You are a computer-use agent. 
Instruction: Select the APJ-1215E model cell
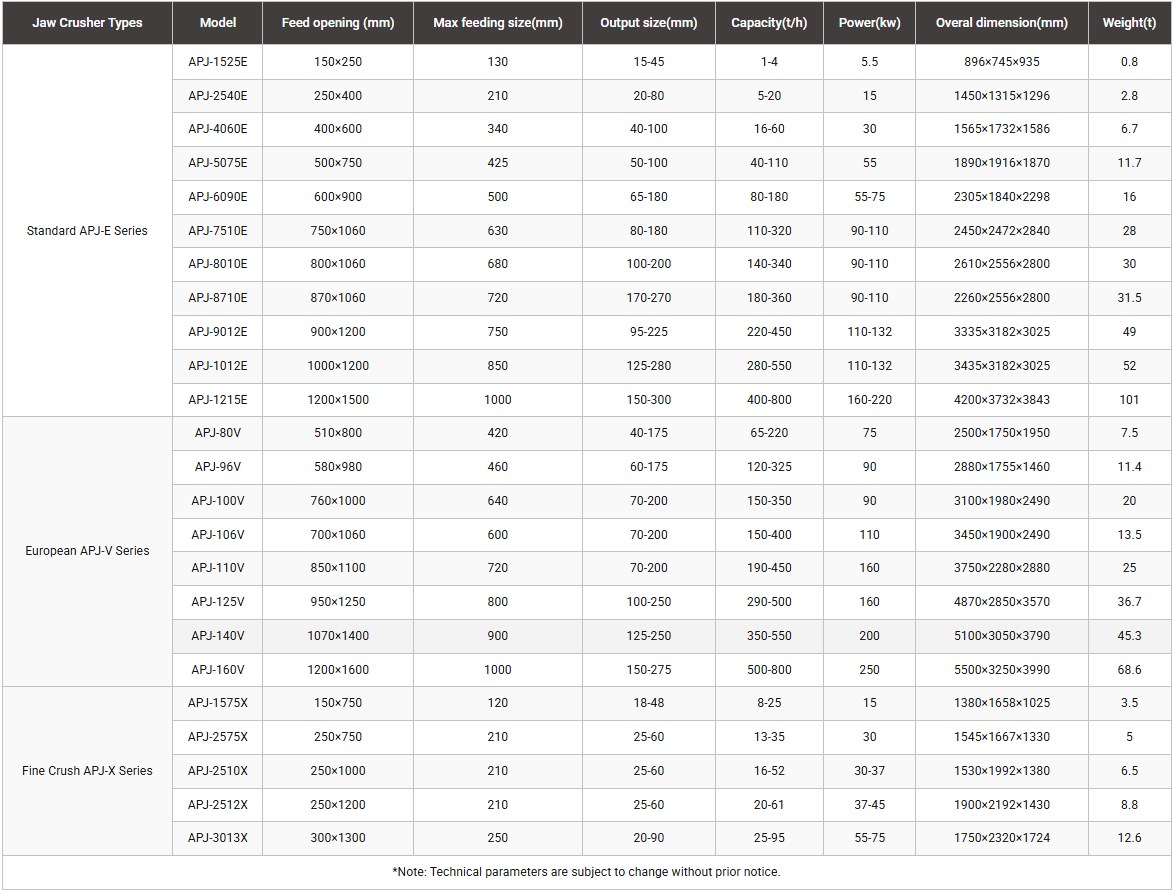[x=218, y=400]
